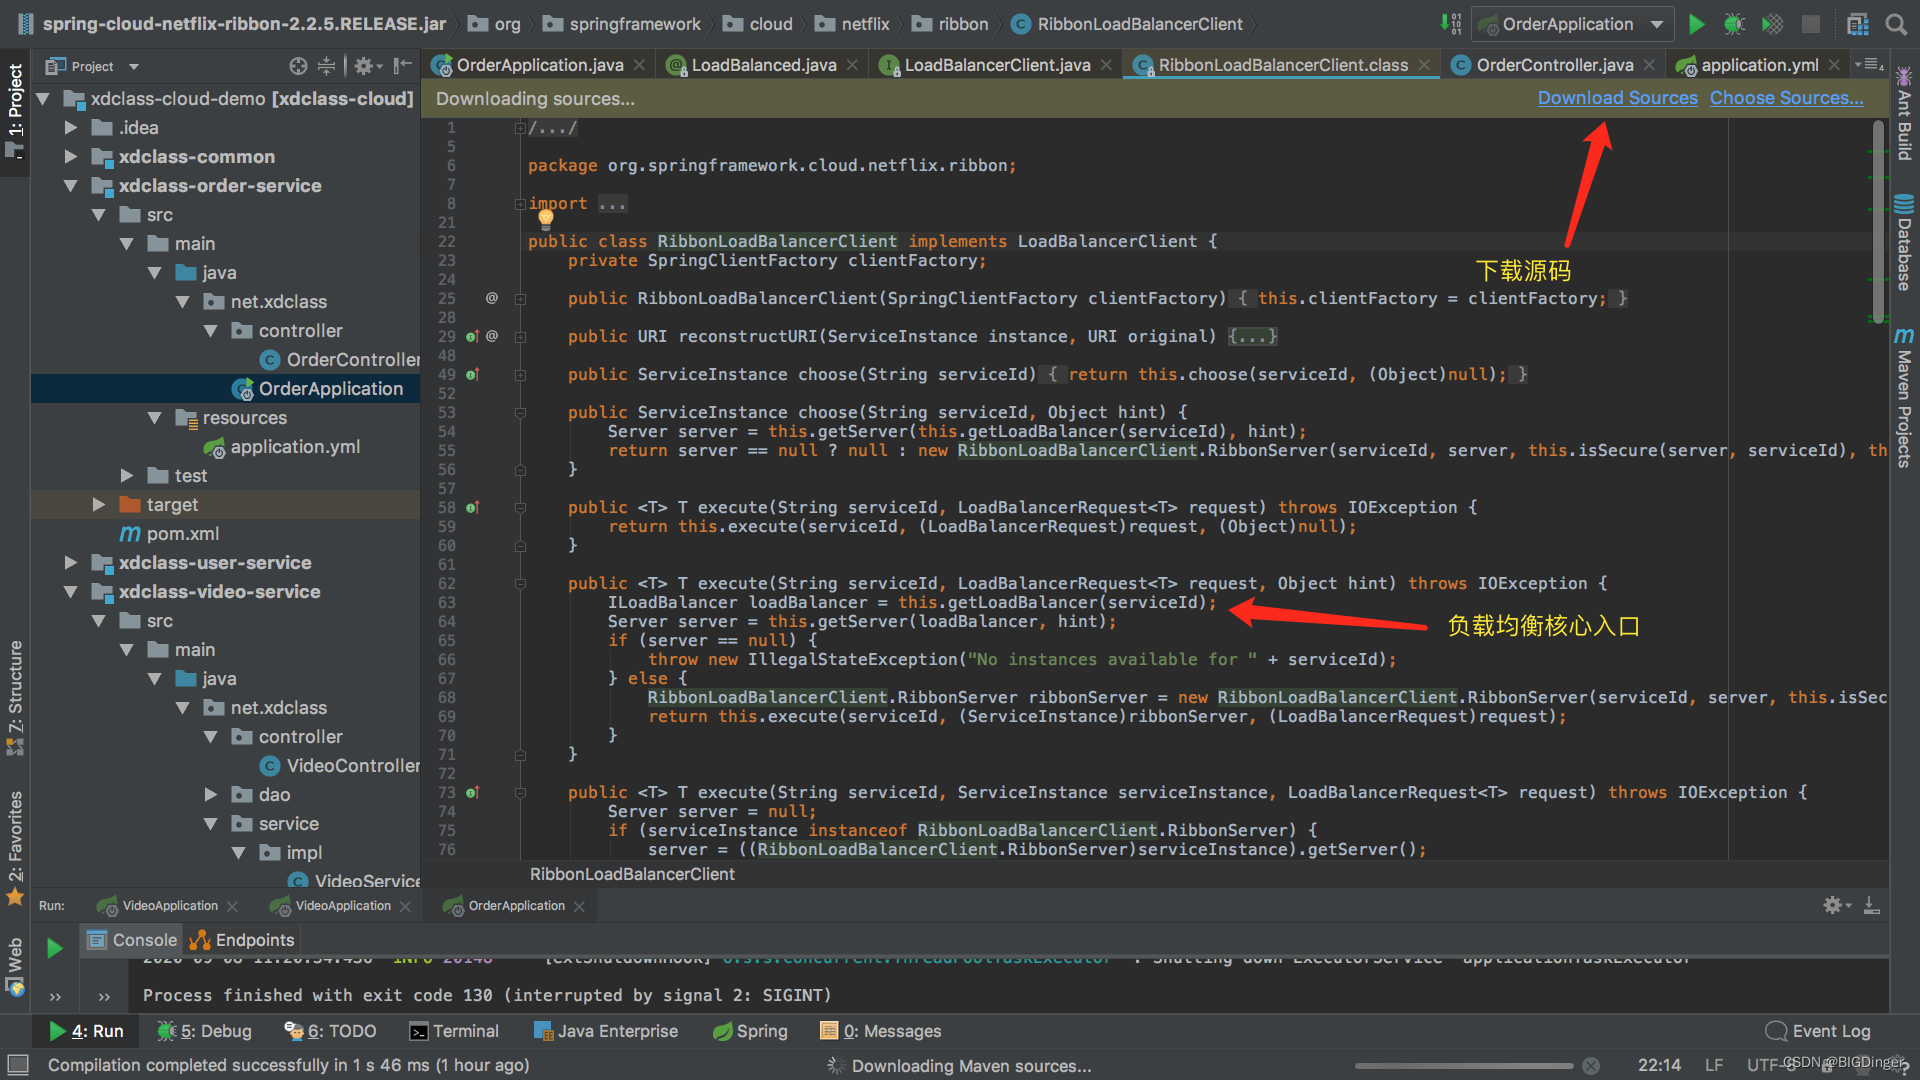Click the Maven sources download progress bar
The image size is (1920, 1080).
pyautogui.click(x=1464, y=1066)
